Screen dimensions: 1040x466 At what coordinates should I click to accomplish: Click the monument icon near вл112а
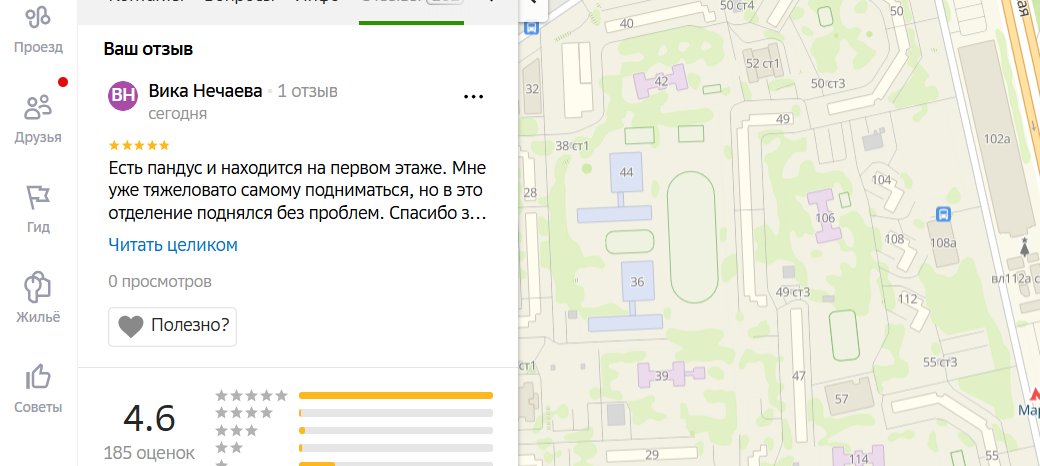[x=1025, y=248]
